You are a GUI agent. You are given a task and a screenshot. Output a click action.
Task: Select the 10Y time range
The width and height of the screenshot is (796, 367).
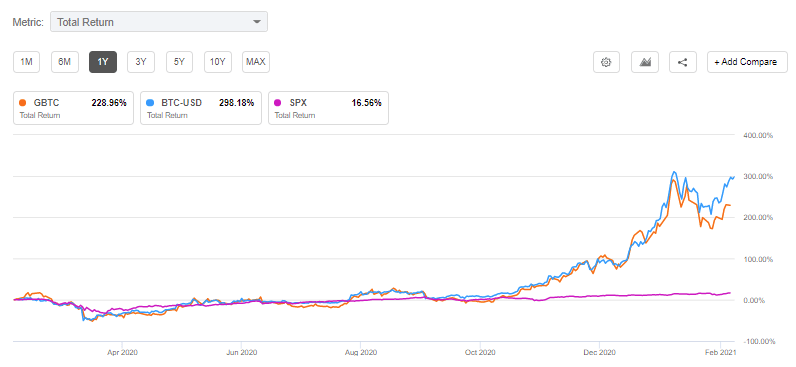click(x=218, y=62)
